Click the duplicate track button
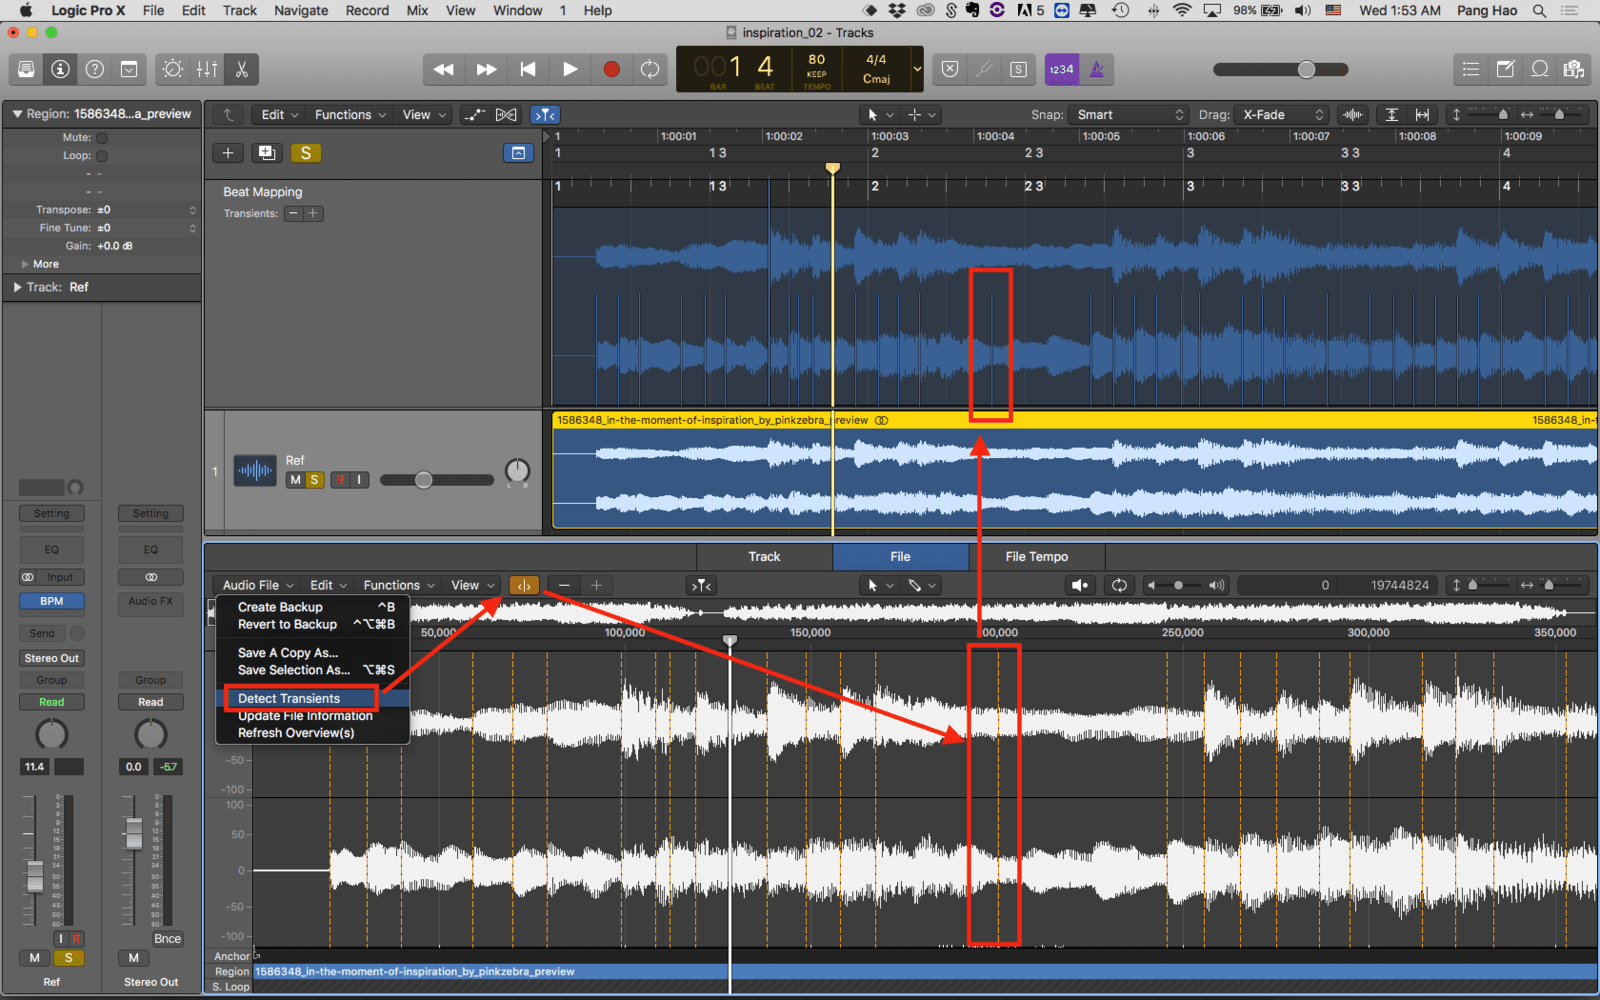The height and width of the screenshot is (1000, 1600). pyautogui.click(x=267, y=153)
